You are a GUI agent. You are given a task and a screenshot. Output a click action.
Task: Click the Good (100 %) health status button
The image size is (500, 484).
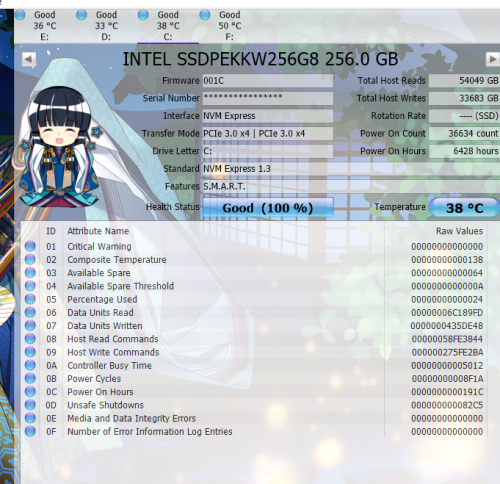[x=268, y=208]
